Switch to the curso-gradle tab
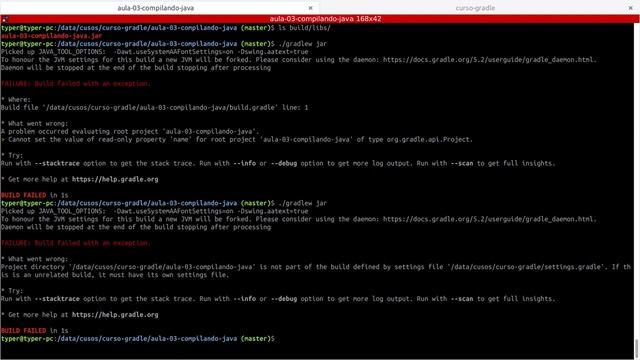Screen dimensions: 640x360 (x=476, y=8)
